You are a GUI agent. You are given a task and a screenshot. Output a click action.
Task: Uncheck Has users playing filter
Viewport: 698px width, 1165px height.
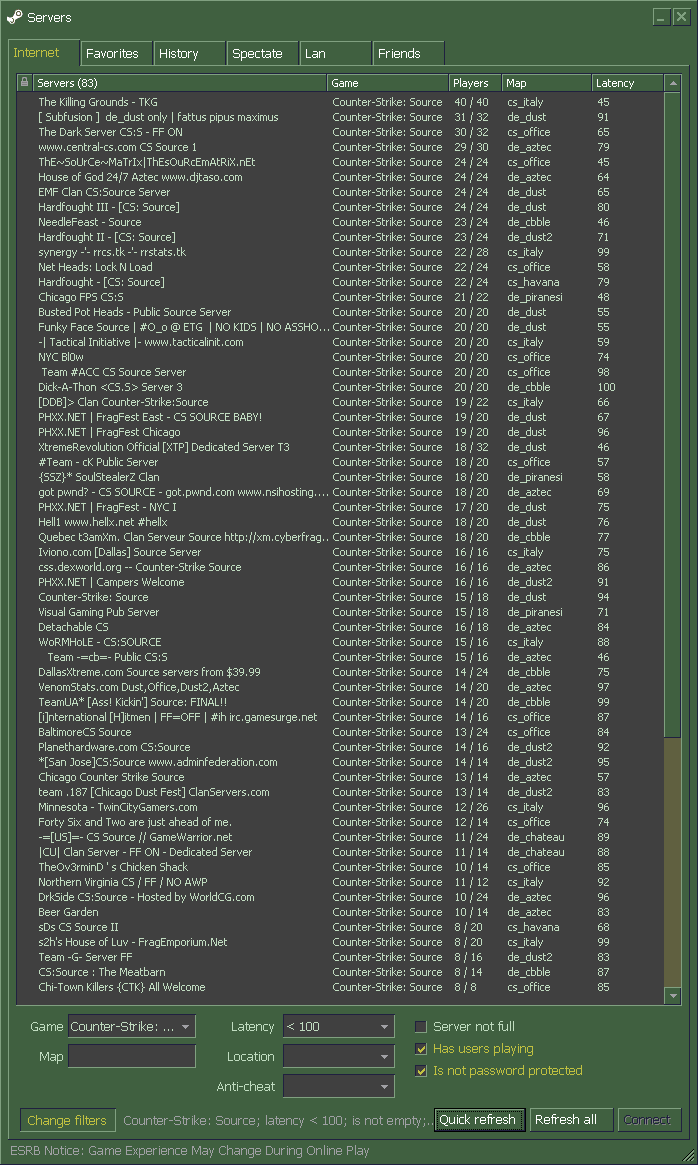[x=421, y=1049]
